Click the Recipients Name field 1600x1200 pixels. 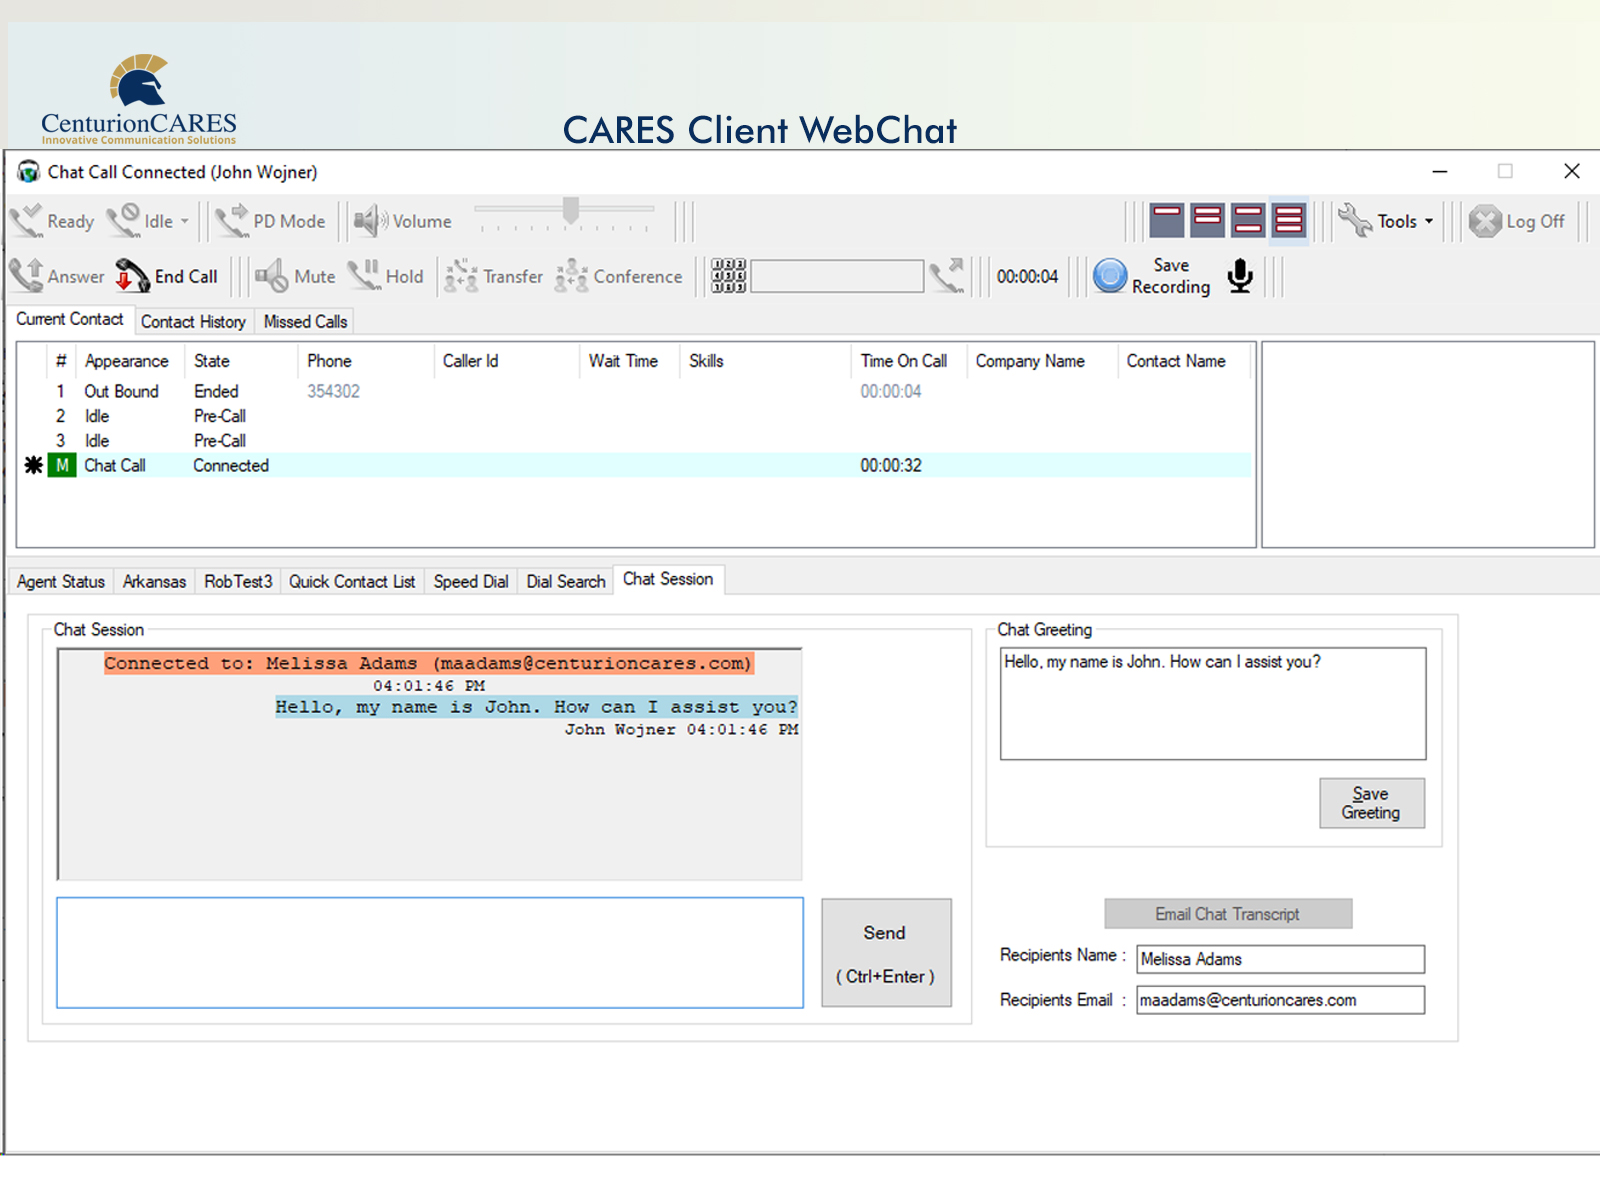1281,959
